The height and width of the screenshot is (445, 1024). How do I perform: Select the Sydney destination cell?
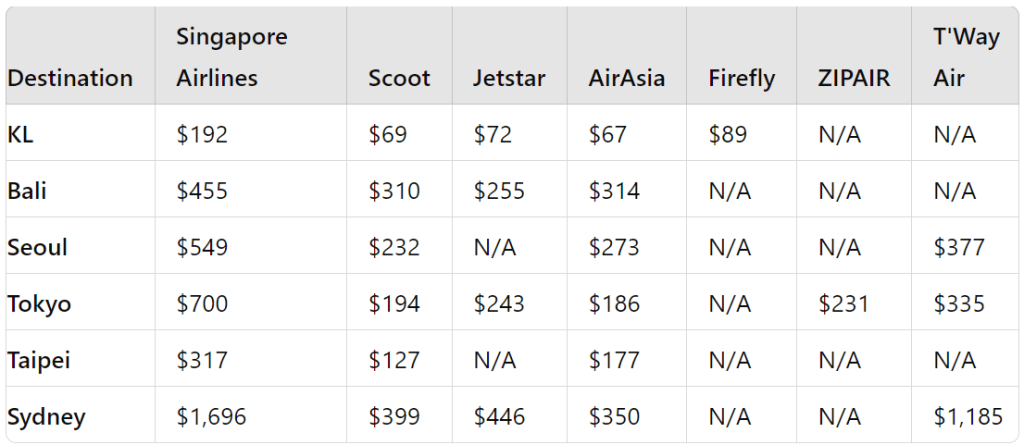point(46,417)
